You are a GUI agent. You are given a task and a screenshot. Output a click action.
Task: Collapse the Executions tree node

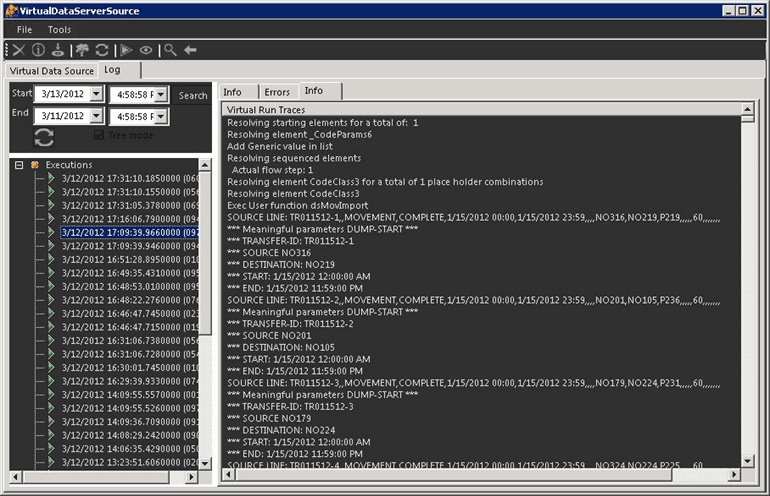tap(19, 165)
